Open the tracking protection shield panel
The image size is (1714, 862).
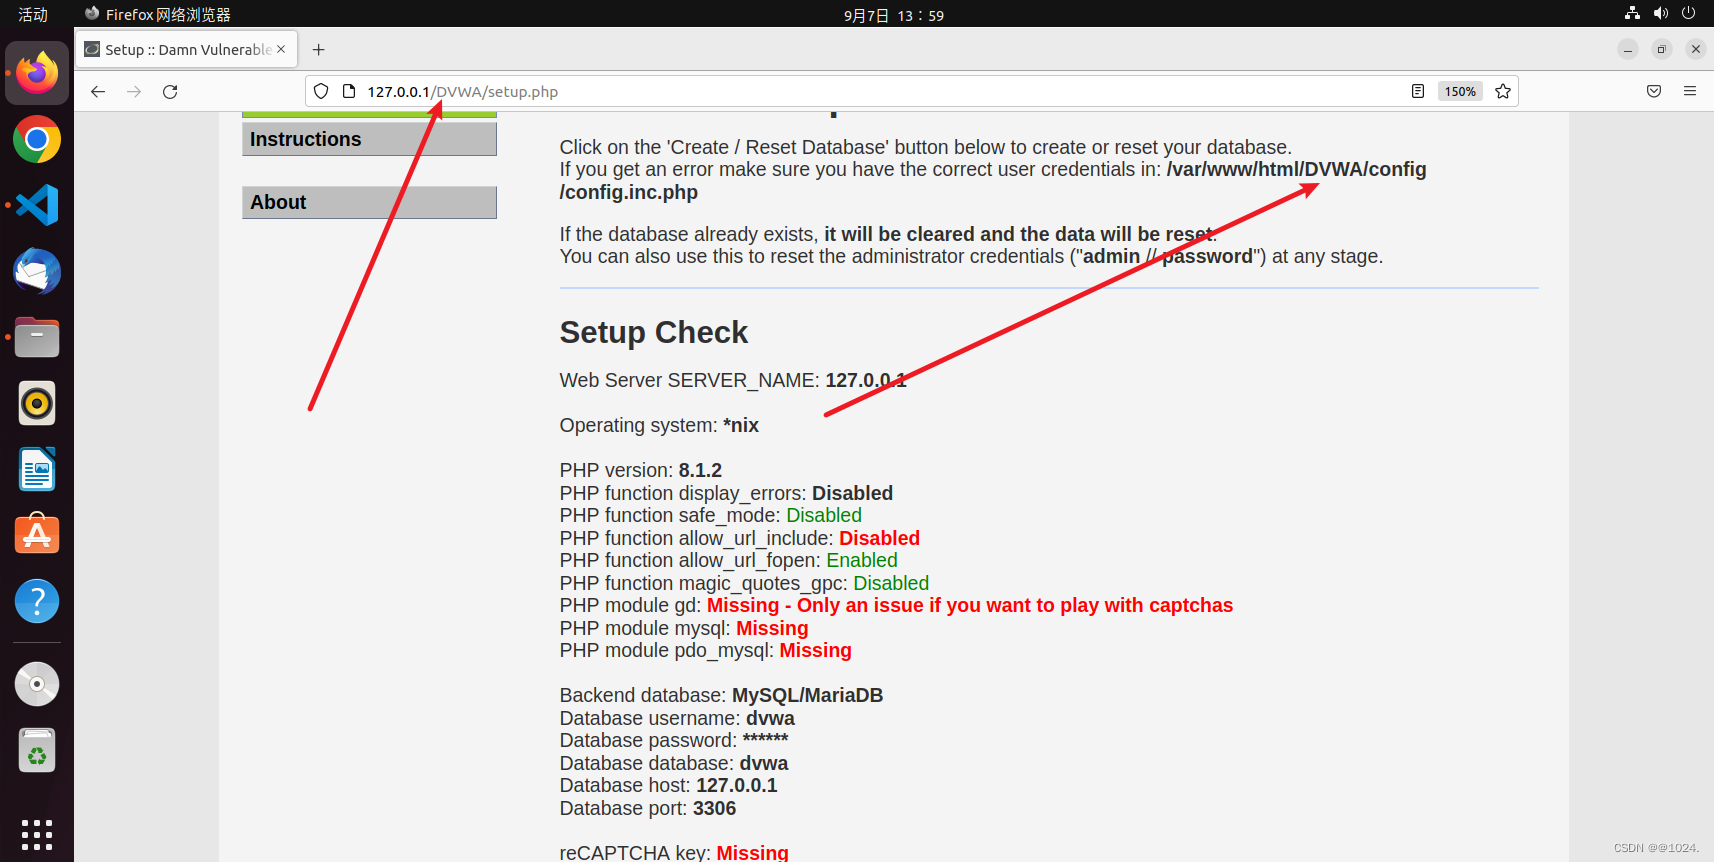pyautogui.click(x=321, y=91)
